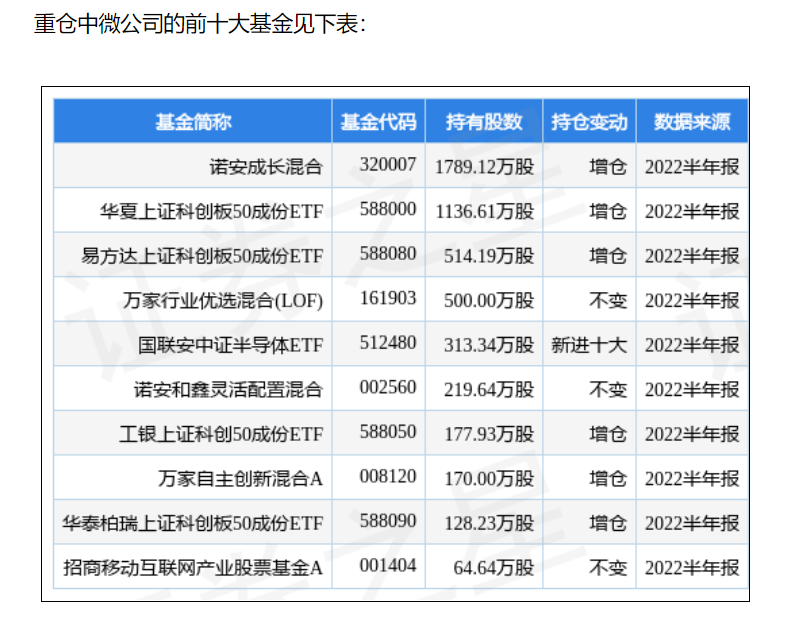Click fund code 008120

pyautogui.click(x=388, y=476)
